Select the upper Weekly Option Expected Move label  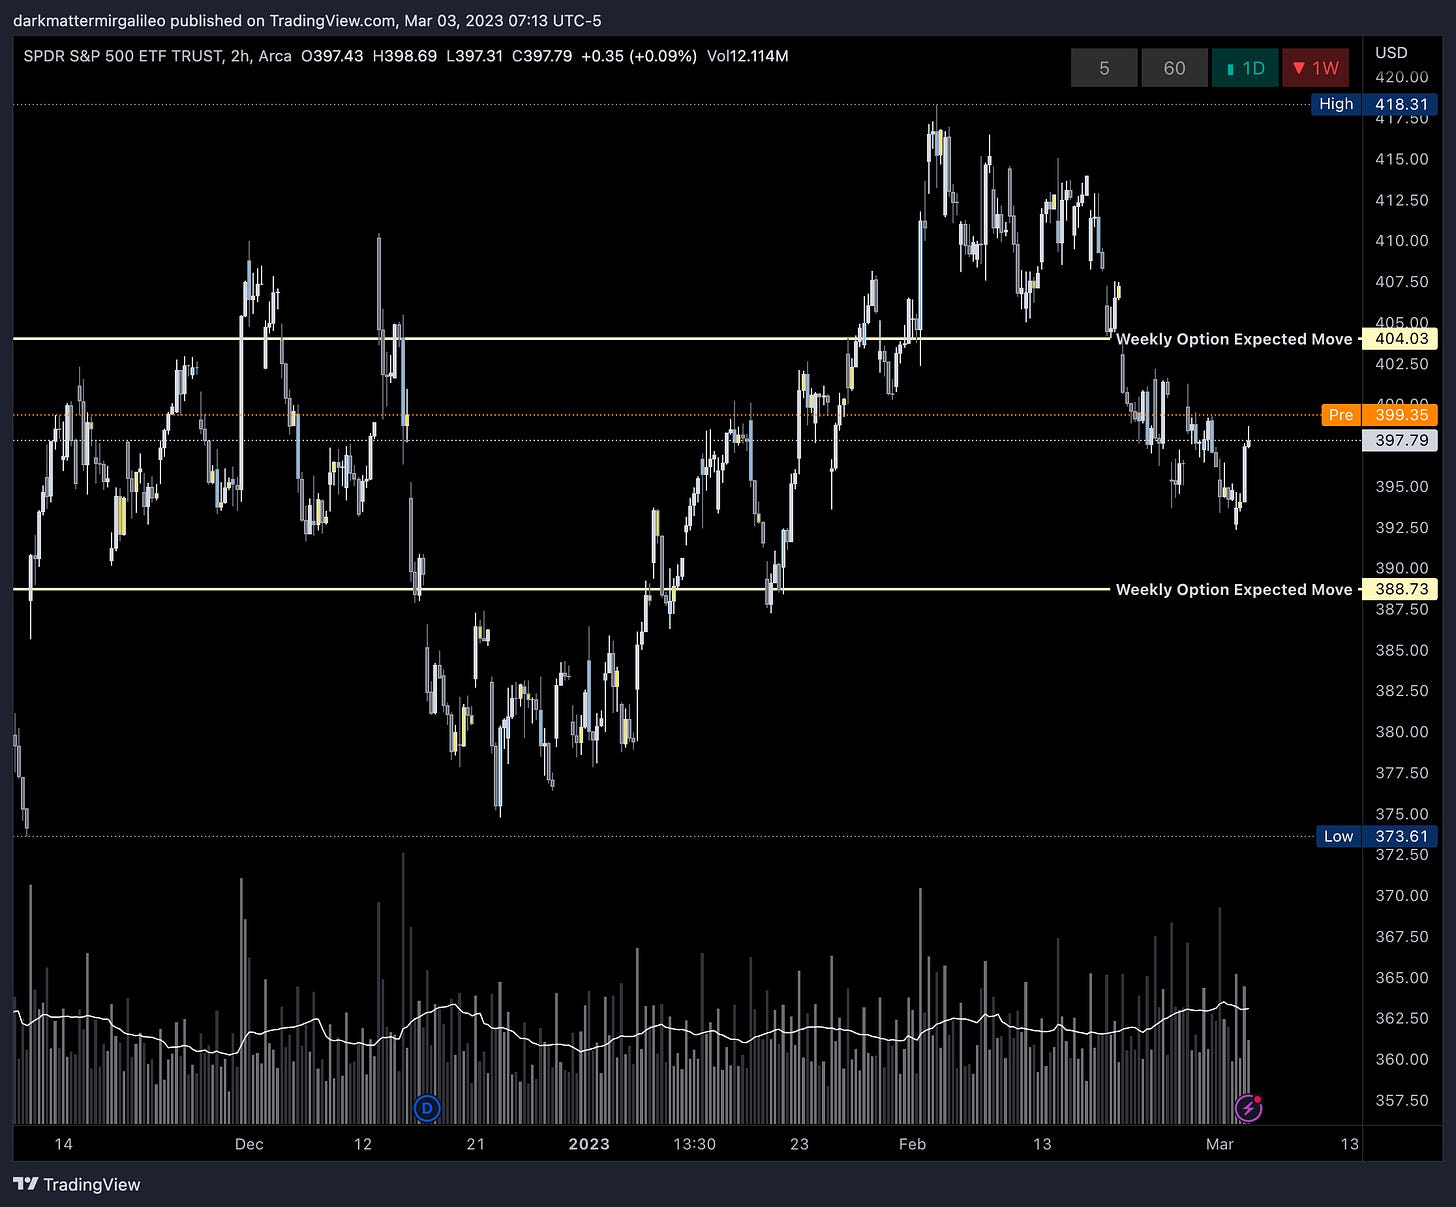point(1234,339)
